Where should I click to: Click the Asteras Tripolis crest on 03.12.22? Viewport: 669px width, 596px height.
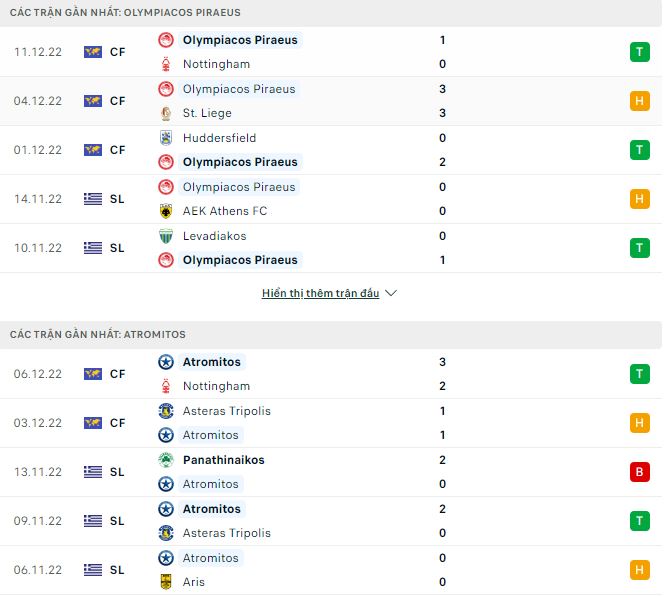click(x=166, y=411)
